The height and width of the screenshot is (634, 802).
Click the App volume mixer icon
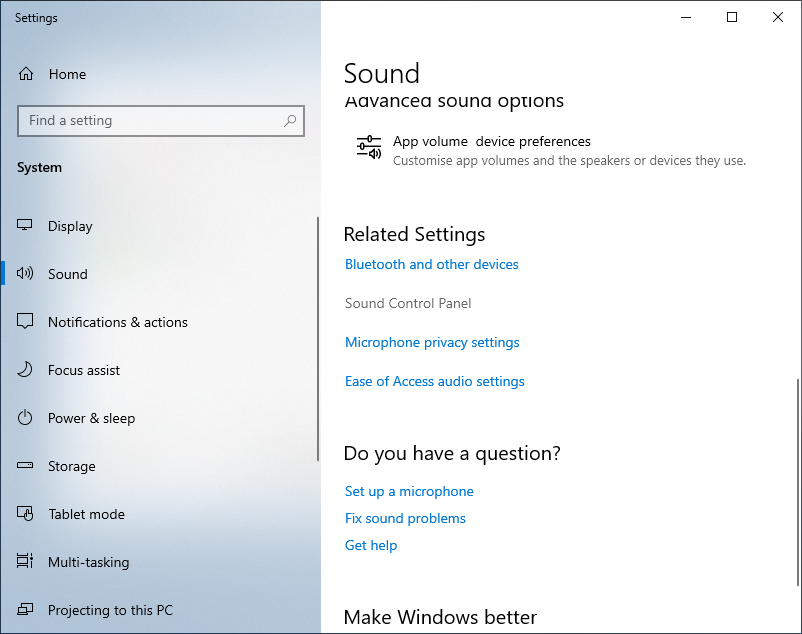click(369, 147)
